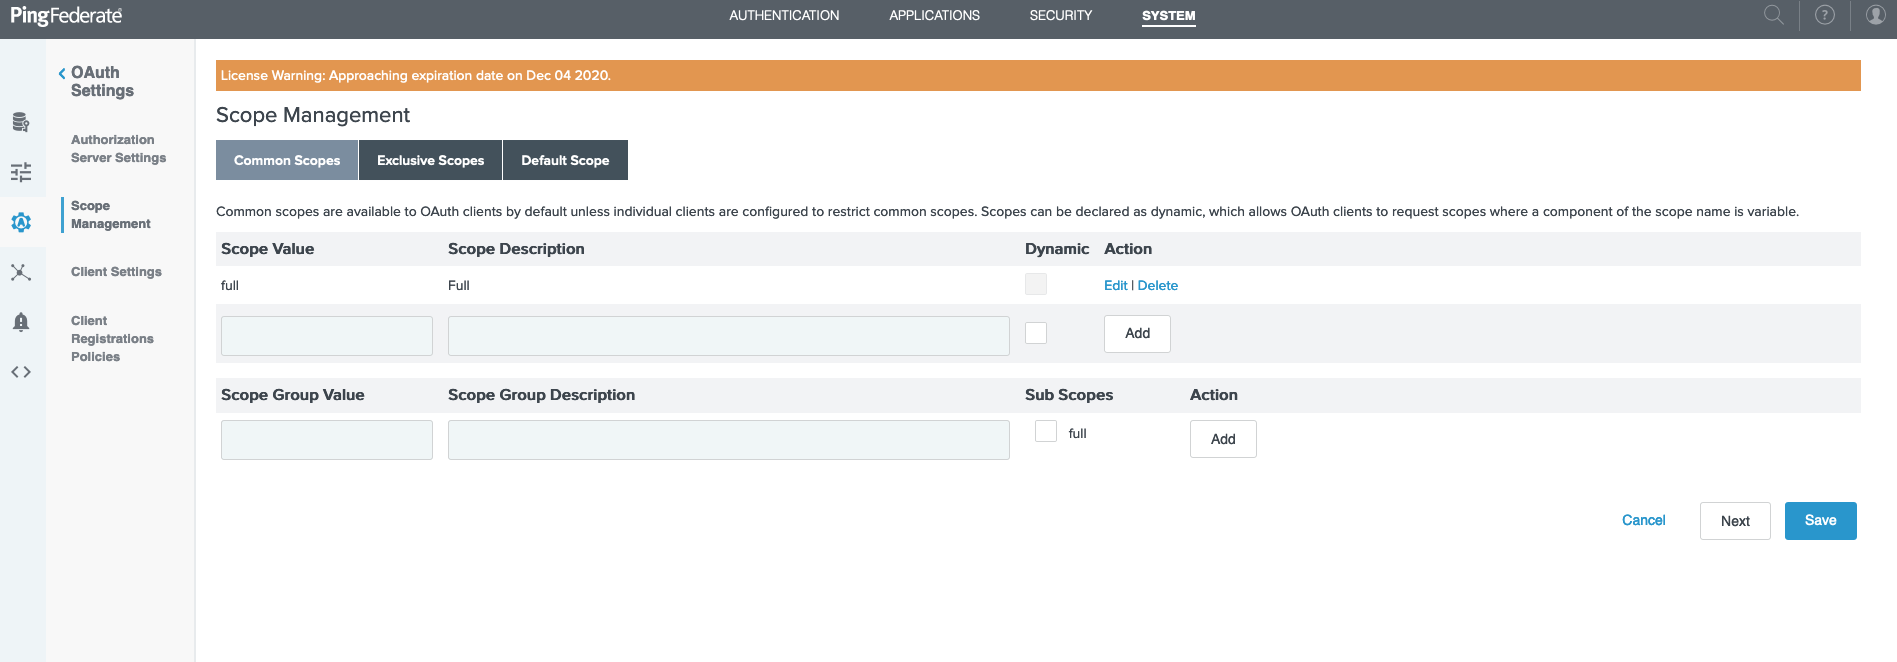Open the network nodes sidebar icon

coord(20,272)
